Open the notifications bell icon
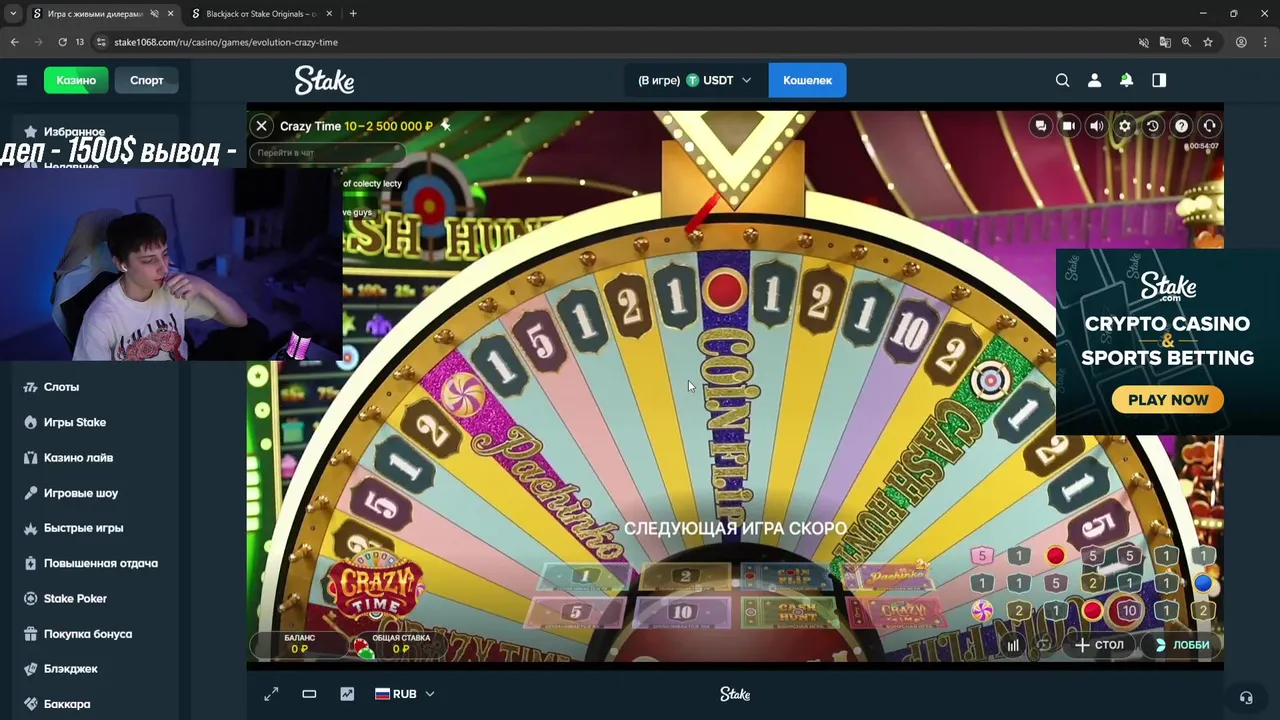Screen dimensions: 1280x720 pos(1126,80)
